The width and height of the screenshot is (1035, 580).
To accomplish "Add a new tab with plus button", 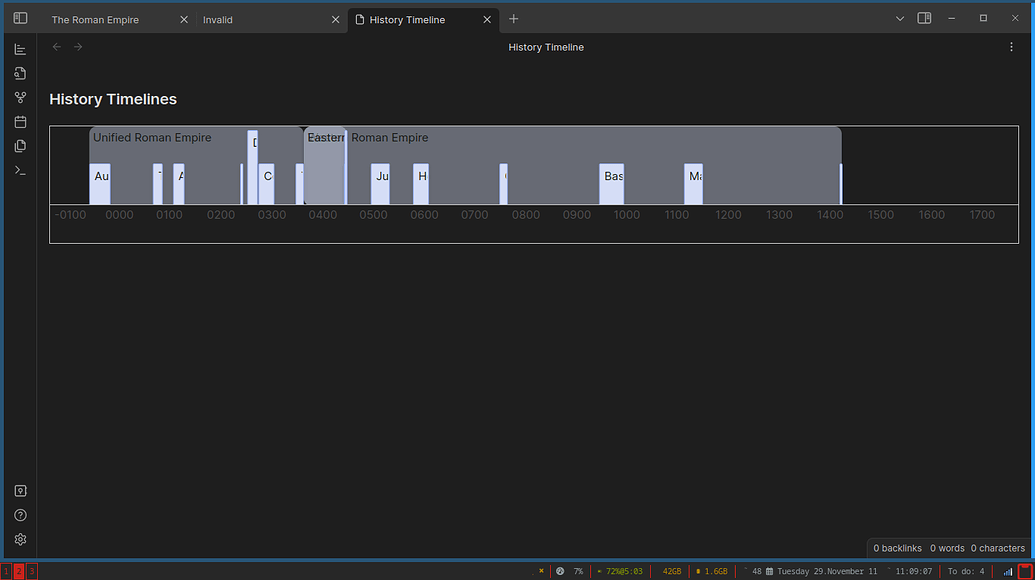I will (514, 19).
